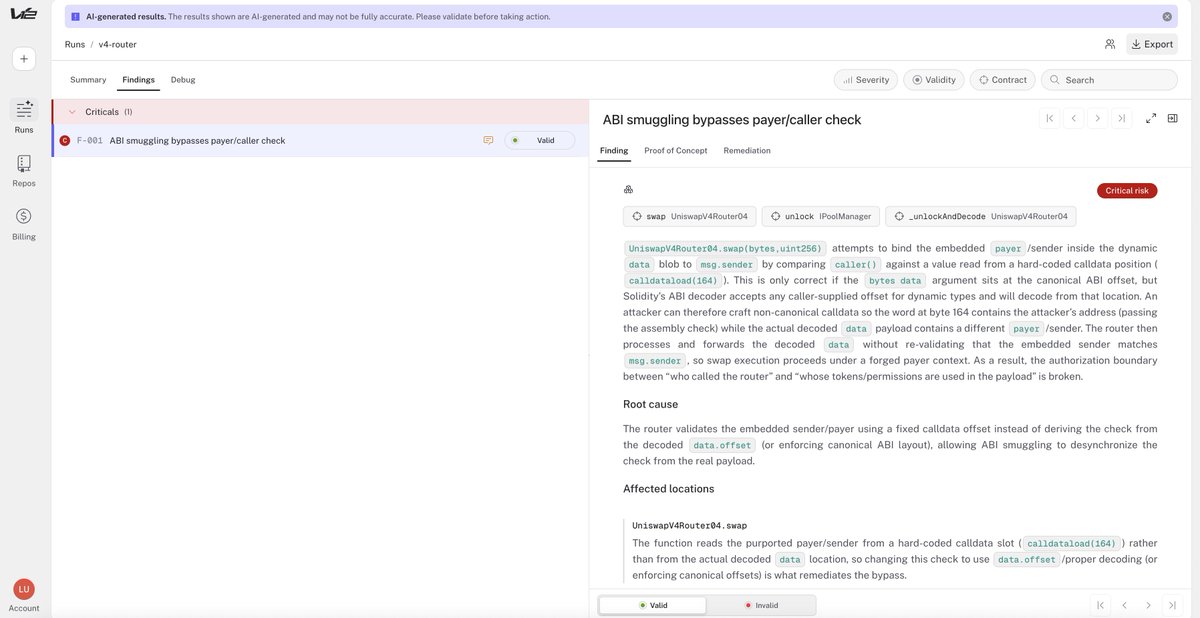This screenshot has width=1200, height=618.
Task: Switch to the Debug tab
Action: pyautogui.click(x=183, y=80)
